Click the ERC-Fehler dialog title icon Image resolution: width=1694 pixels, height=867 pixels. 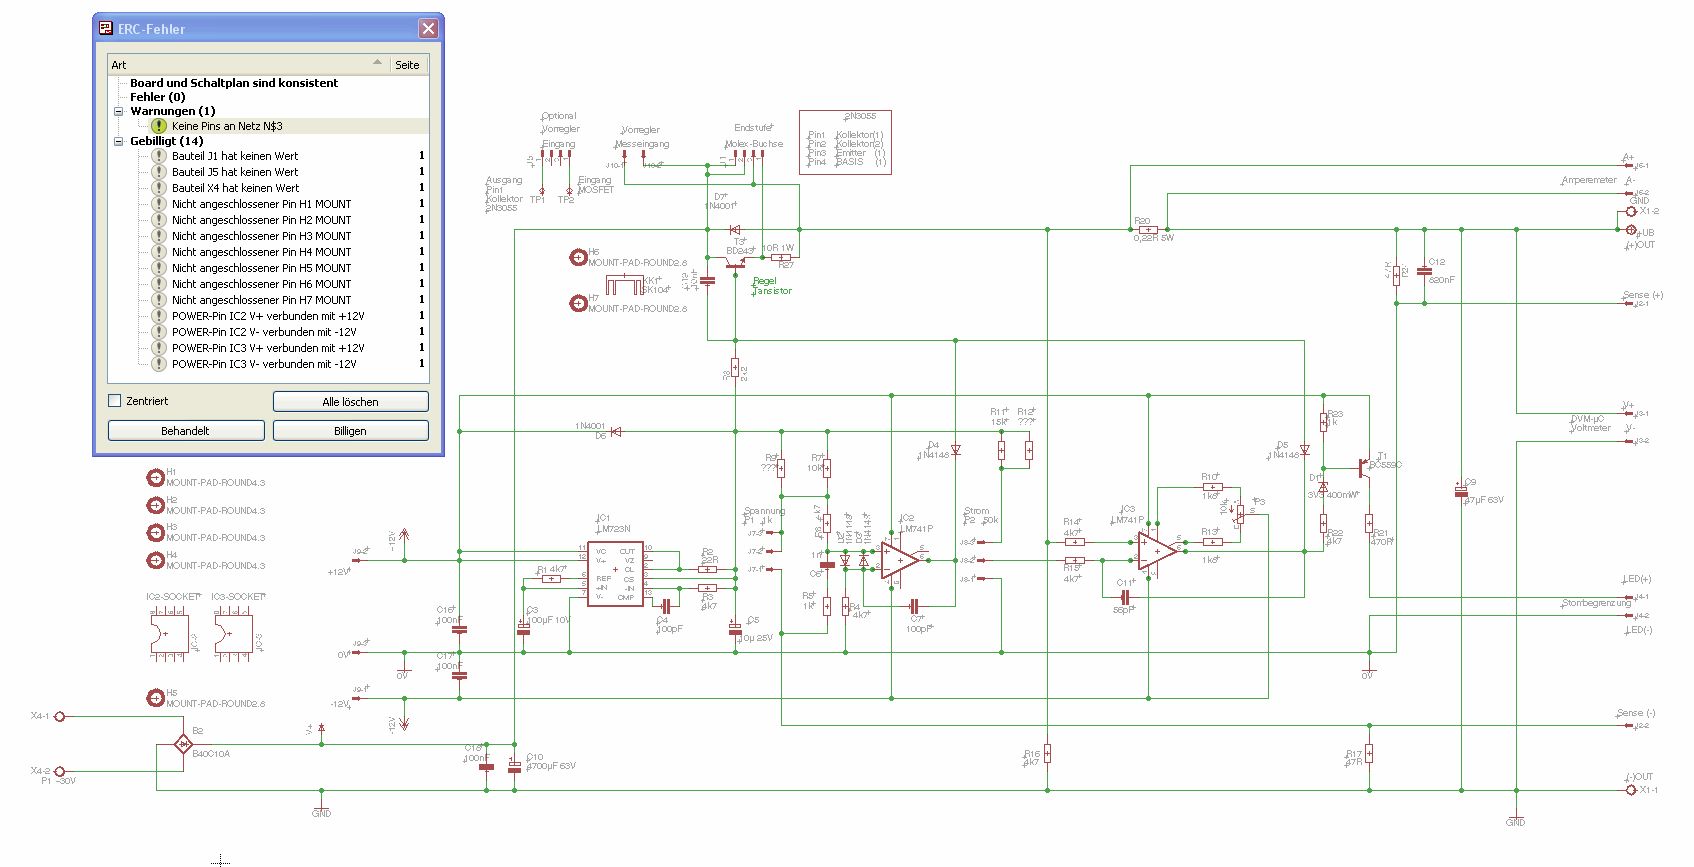tap(106, 28)
